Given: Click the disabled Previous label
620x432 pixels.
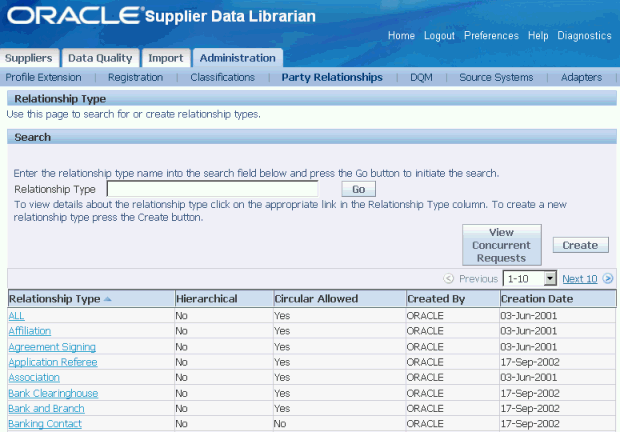Looking at the screenshot, I should [x=478, y=279].
